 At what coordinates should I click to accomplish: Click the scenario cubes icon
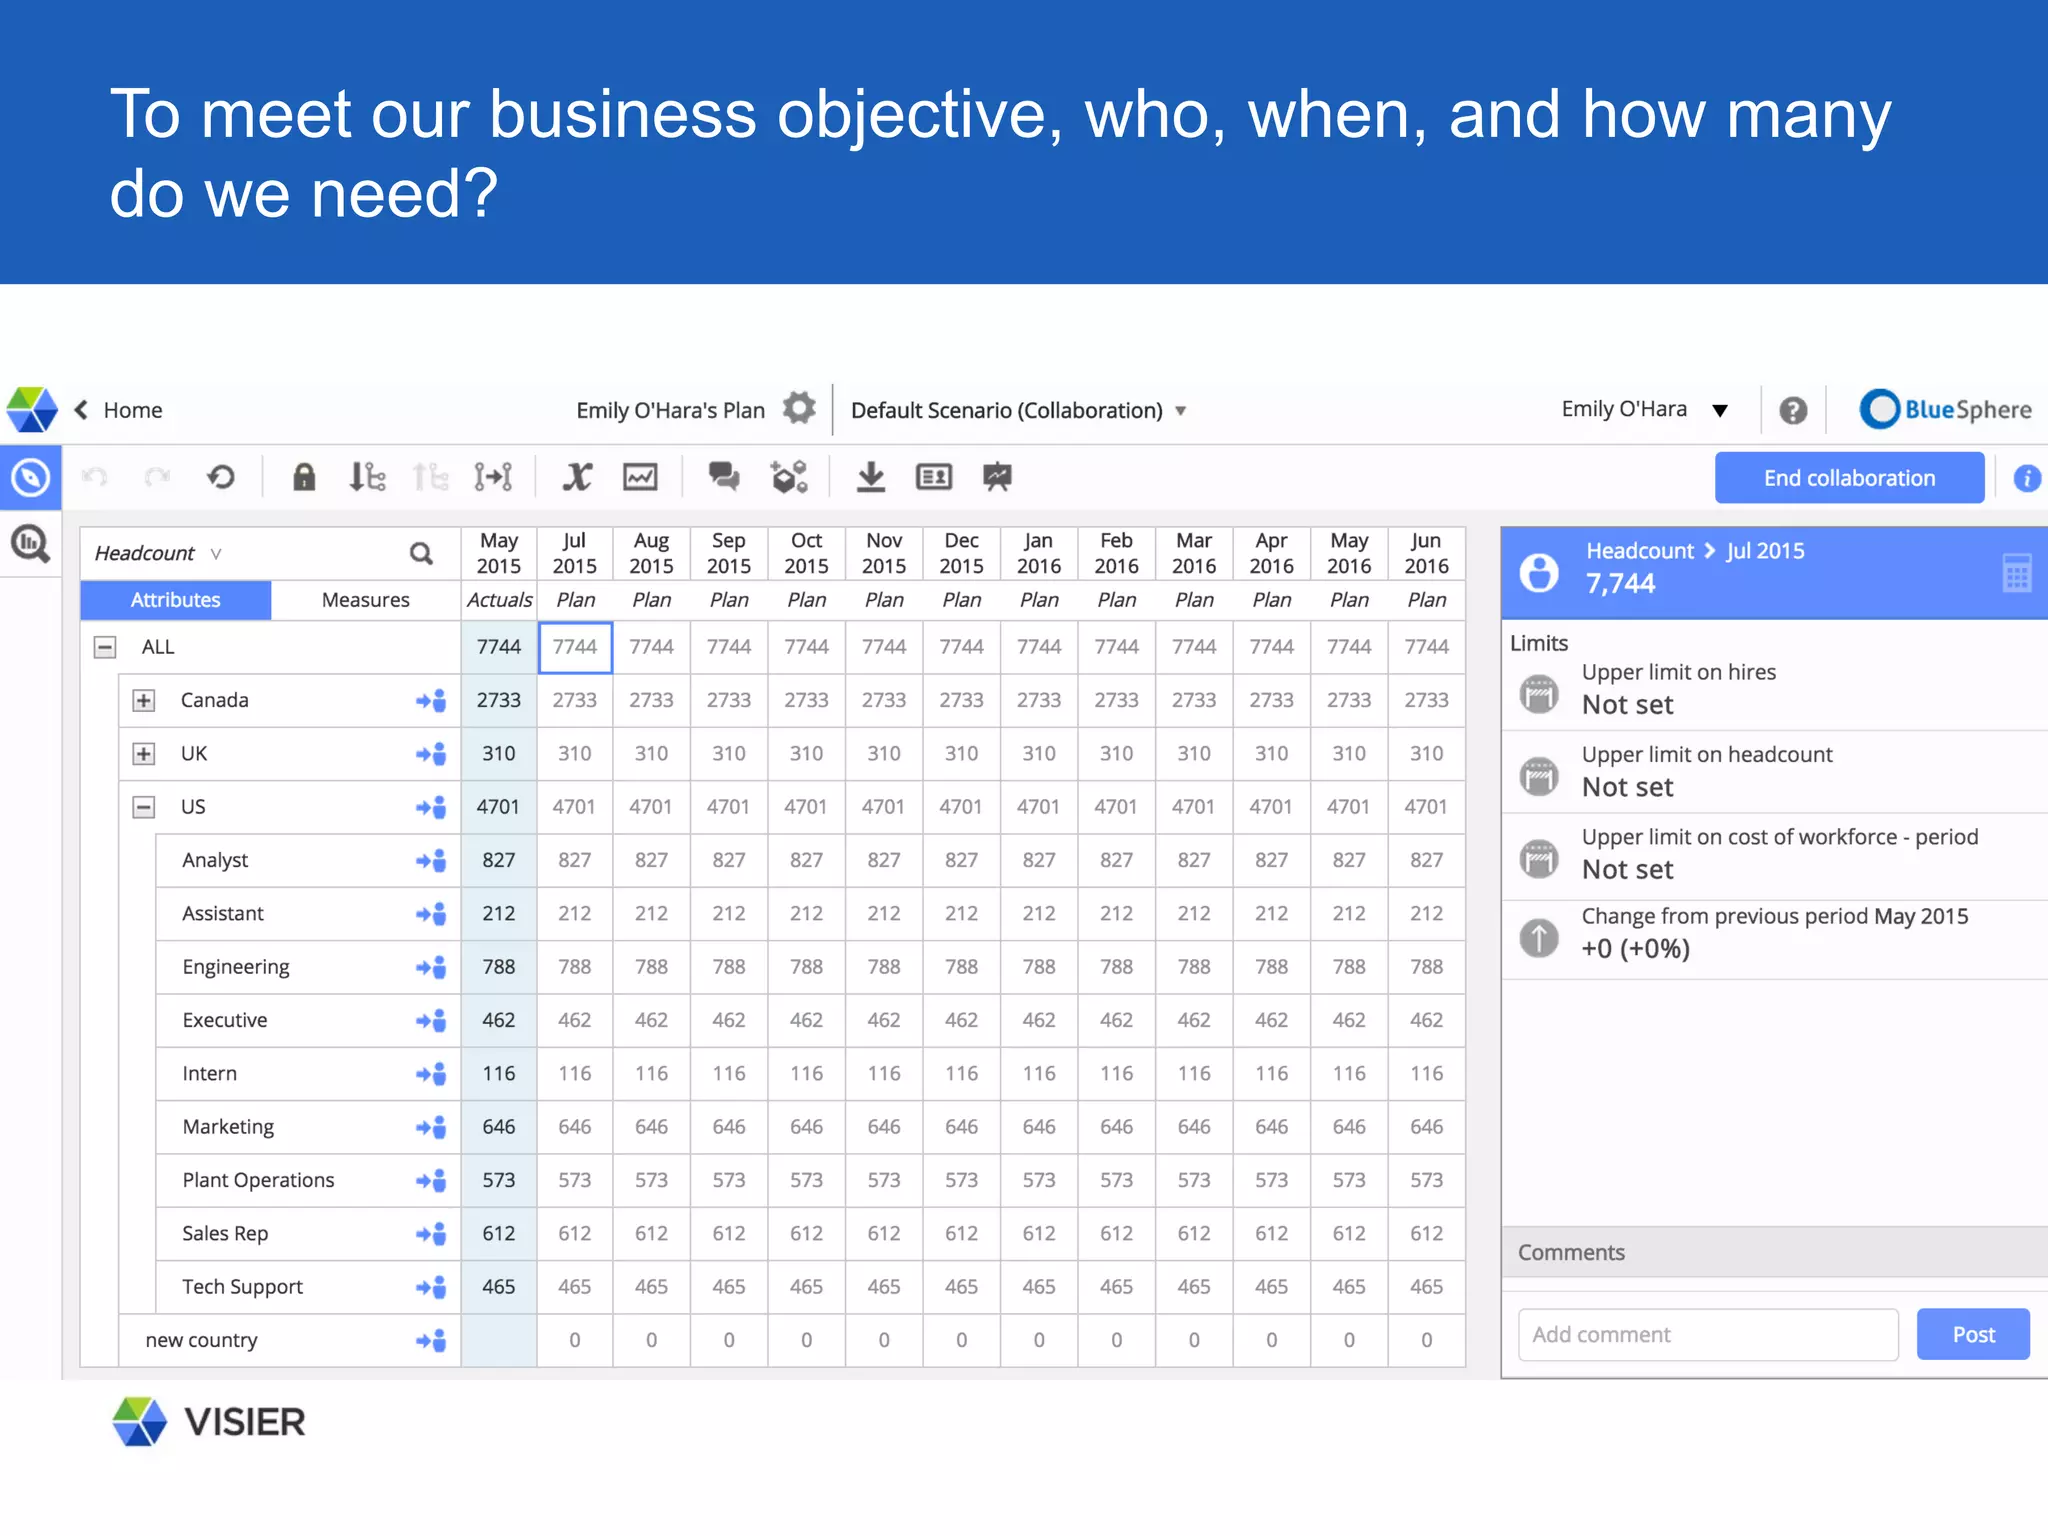(x=789, y=477)
